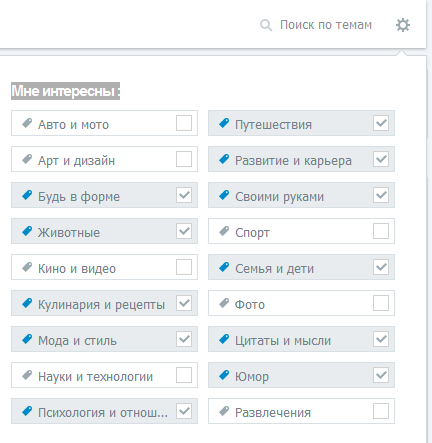Check the Кино и видео checkbox

point(184,267)
